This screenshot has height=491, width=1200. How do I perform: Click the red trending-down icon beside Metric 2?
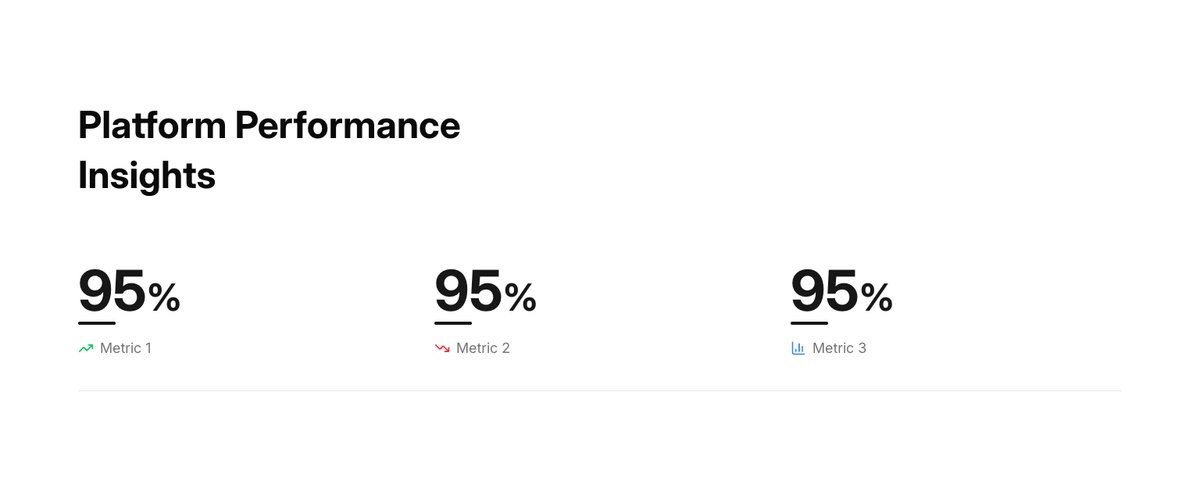point(442,349)
